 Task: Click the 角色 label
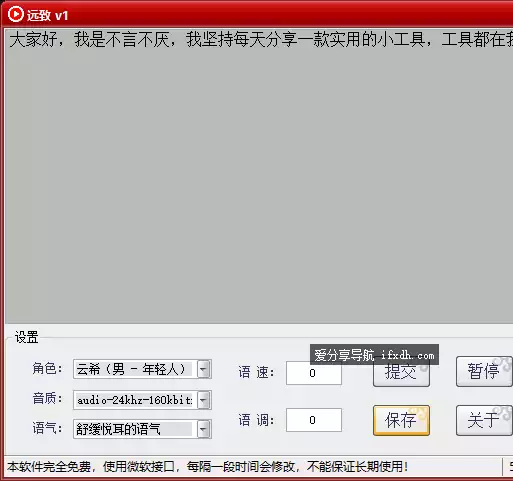point(47,369)
